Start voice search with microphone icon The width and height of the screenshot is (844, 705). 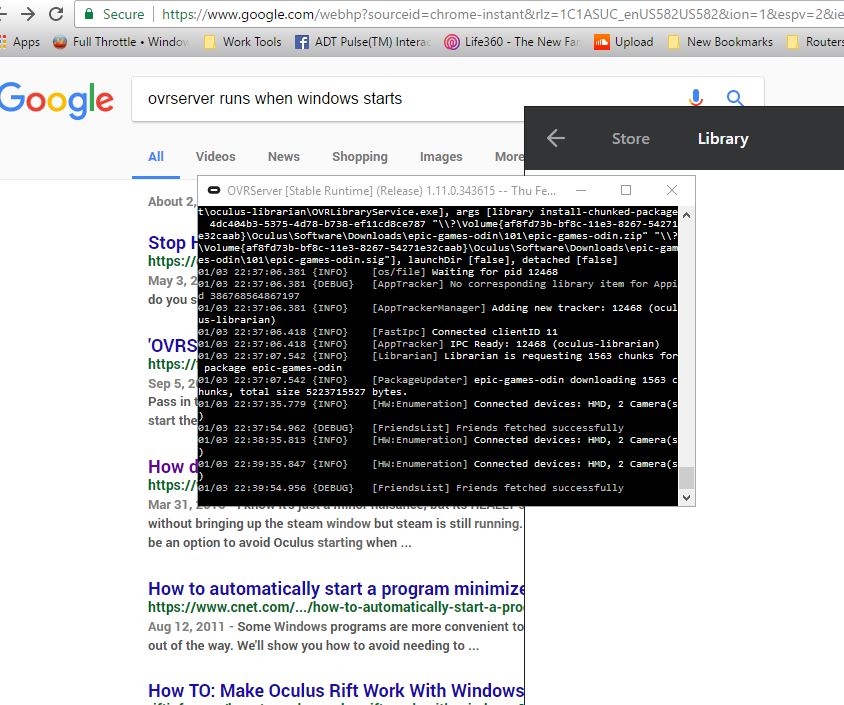coord(696,97)
